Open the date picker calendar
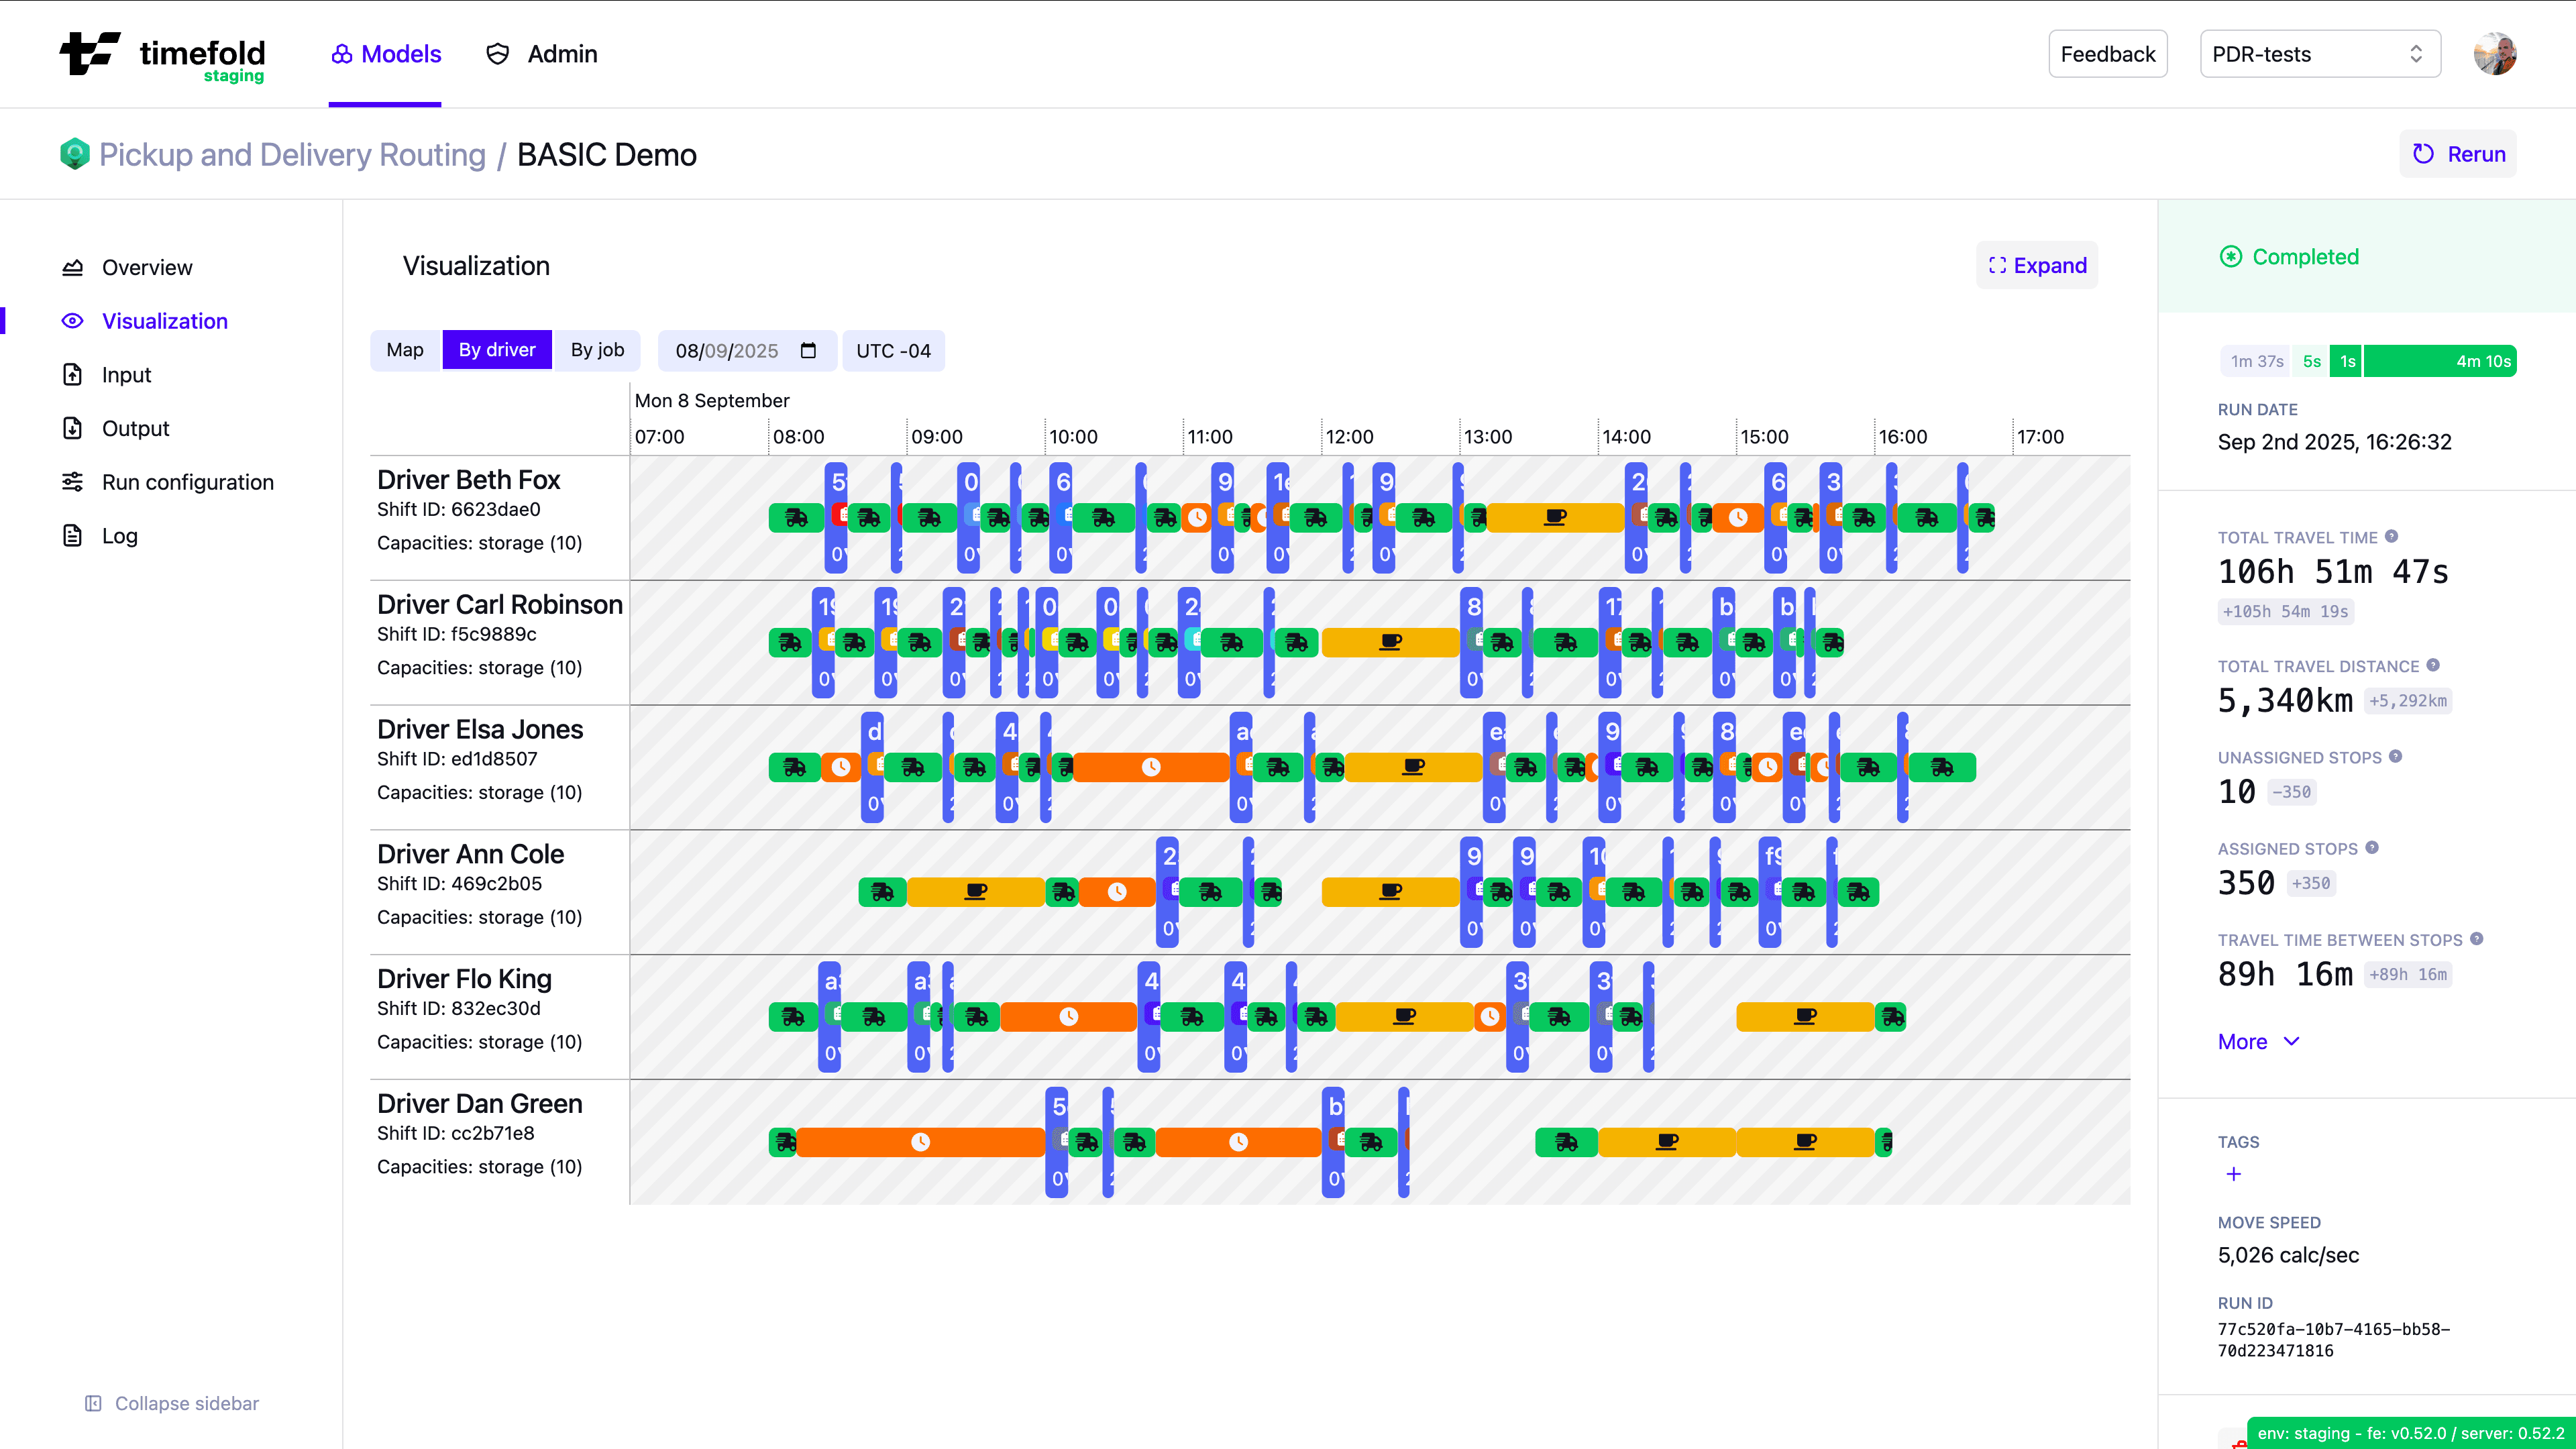 (809, 350)
